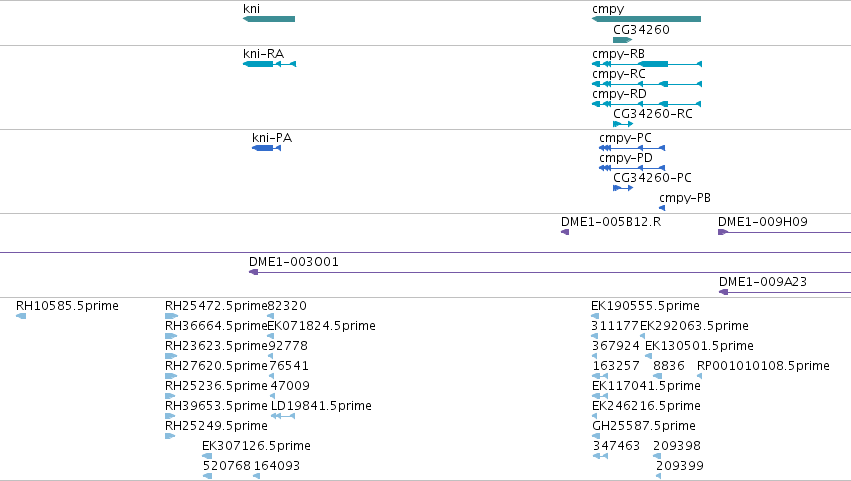Select the cmpy-RB transcript

coord(646,64)
